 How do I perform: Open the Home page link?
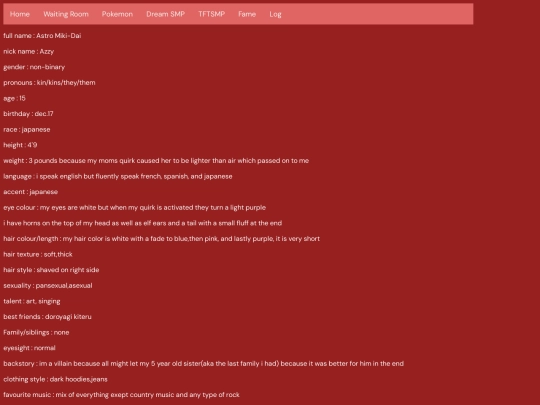[x=20, y=14]
